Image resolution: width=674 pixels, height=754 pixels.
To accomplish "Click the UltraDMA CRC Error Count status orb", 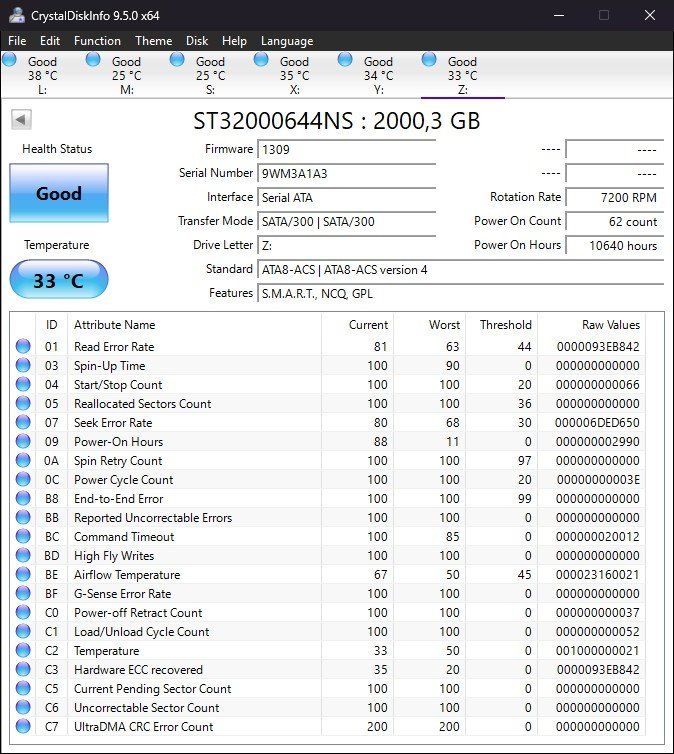I will pos(23,727).
